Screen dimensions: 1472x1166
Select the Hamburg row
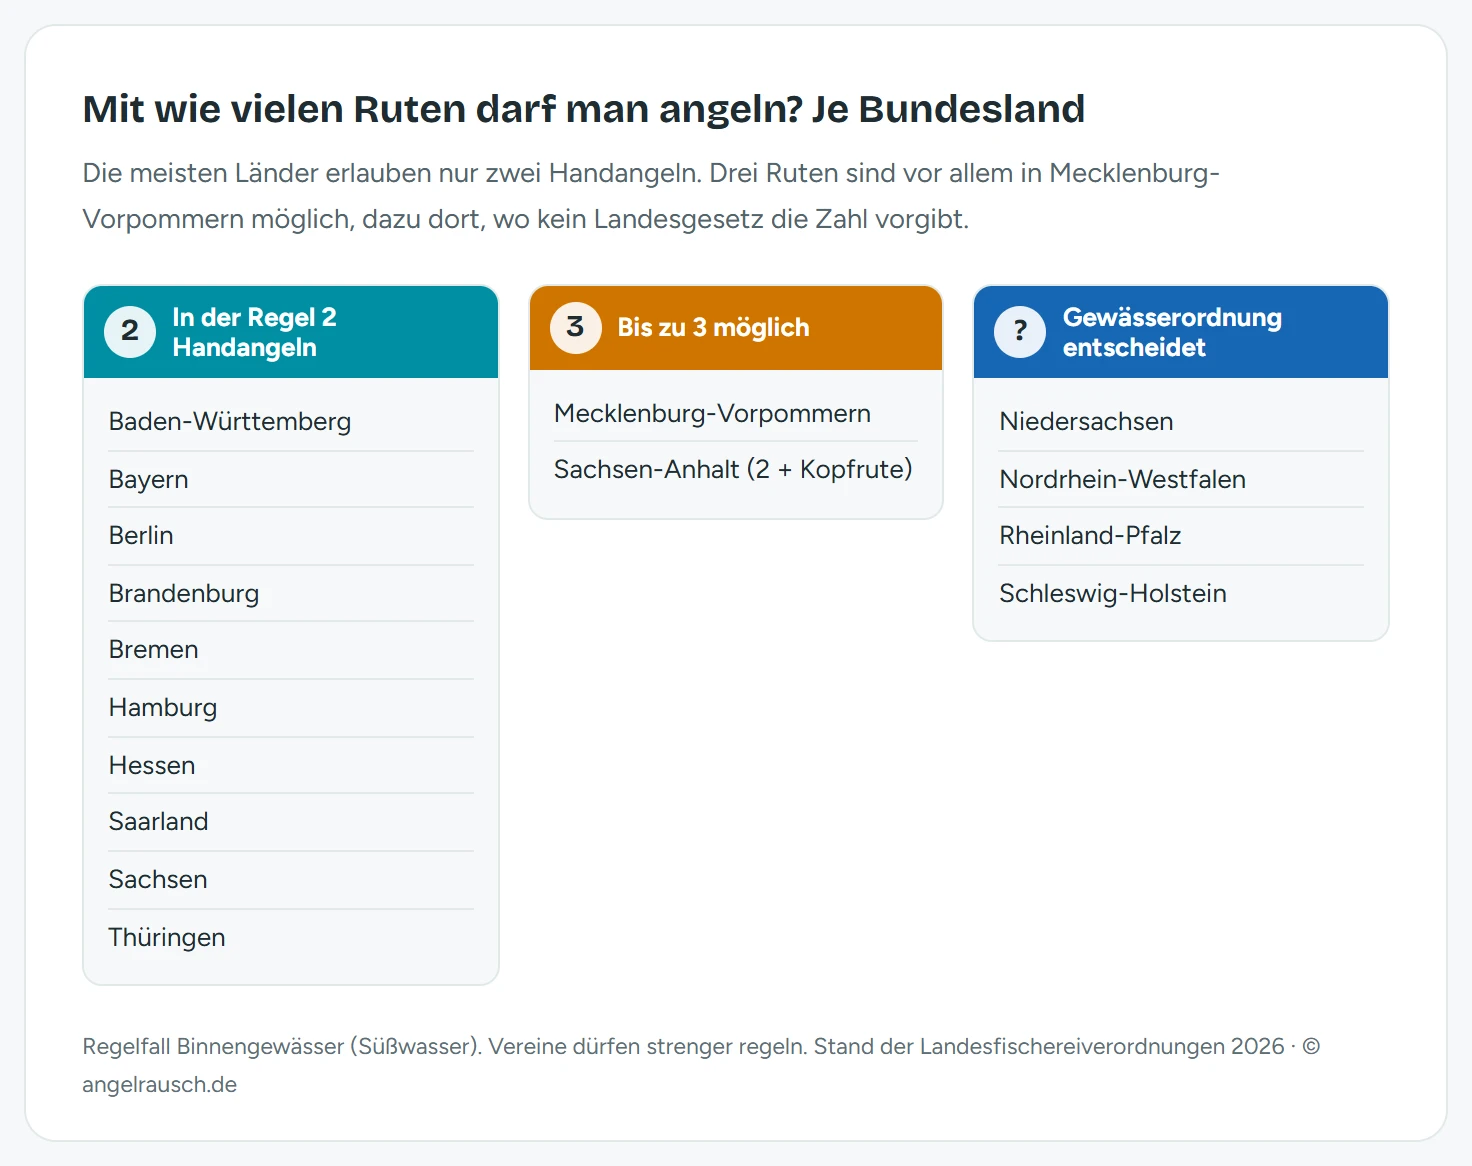[x=291, y=708]
